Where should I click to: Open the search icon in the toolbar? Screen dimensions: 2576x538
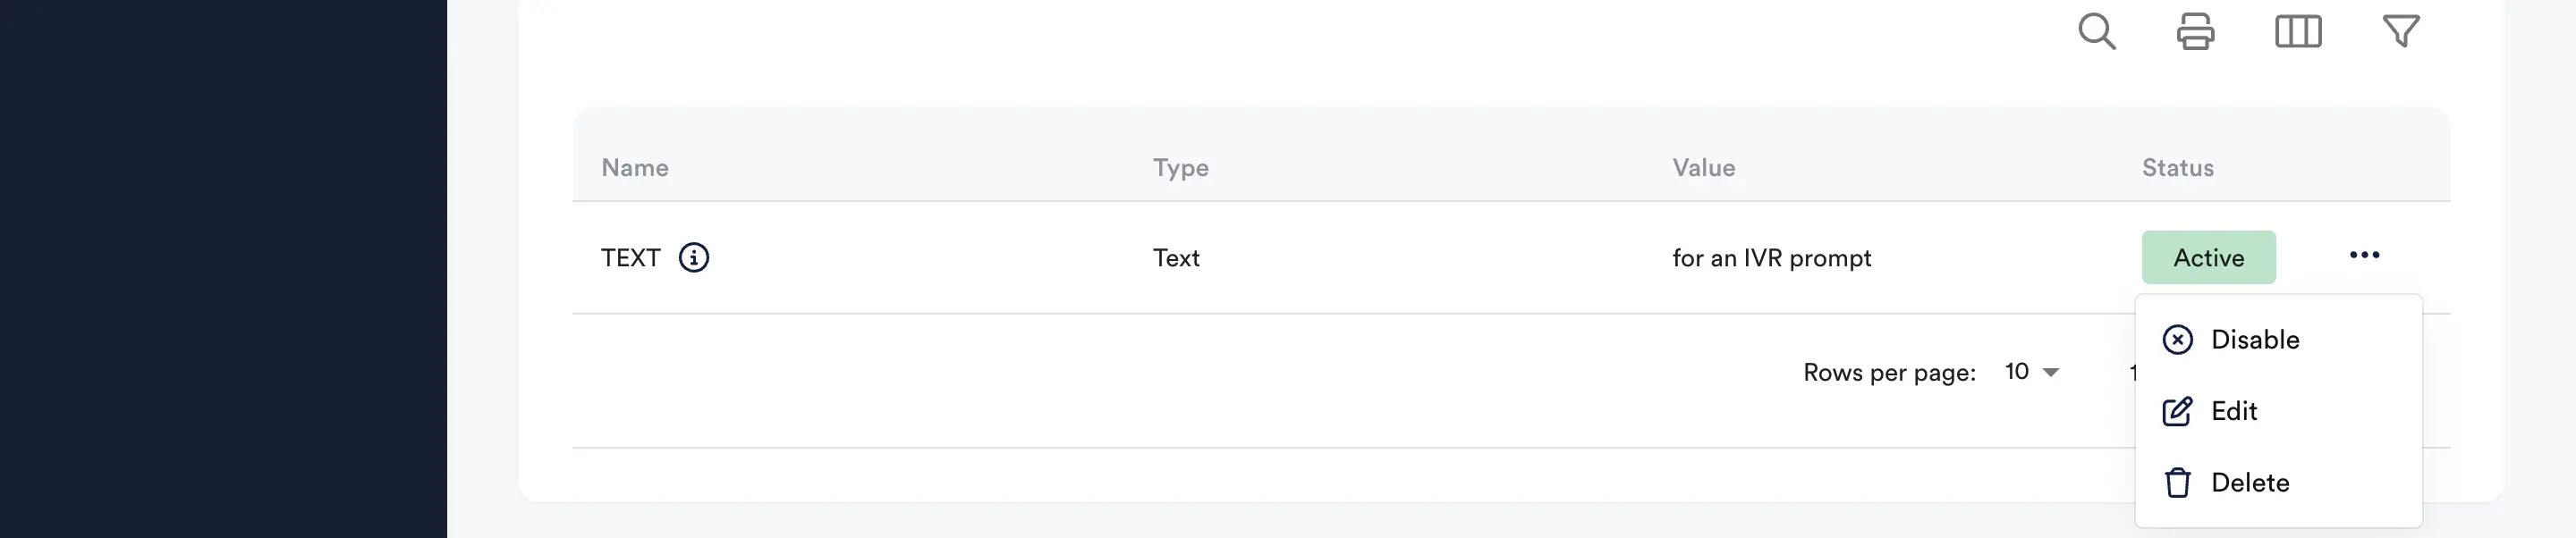coord(2098,32)
